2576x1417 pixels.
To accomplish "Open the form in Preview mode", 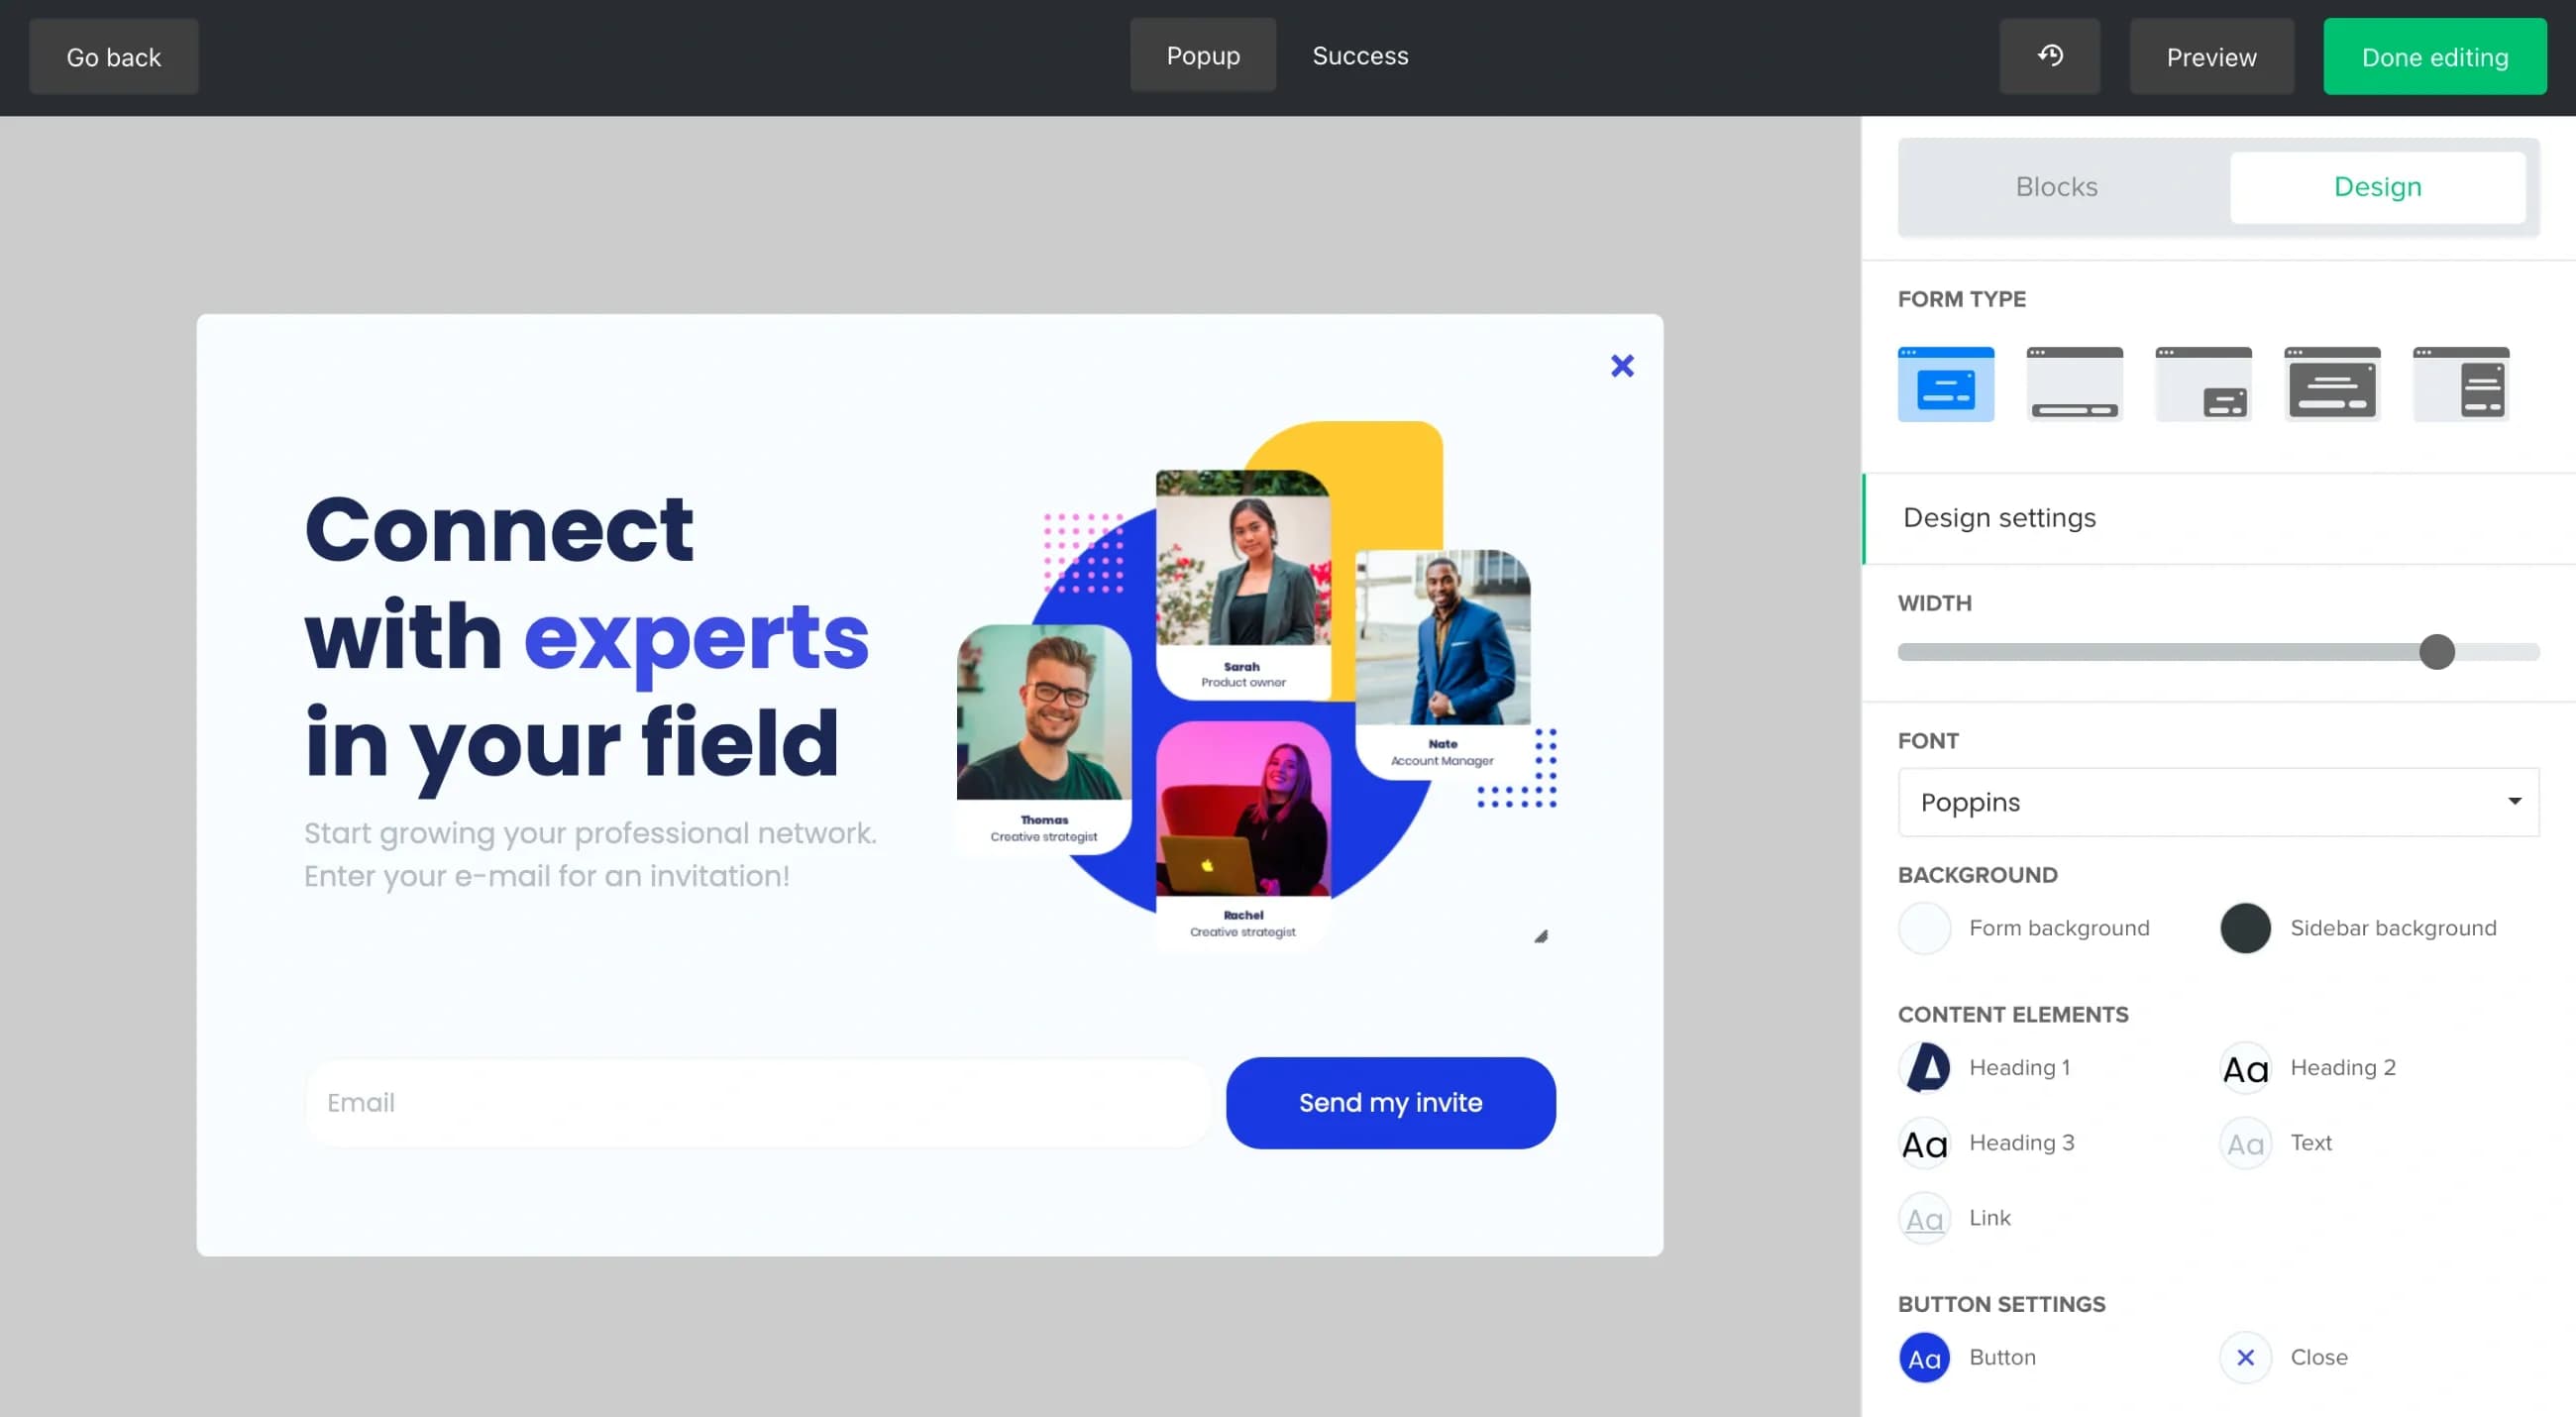I will [x=2211, y=56].
